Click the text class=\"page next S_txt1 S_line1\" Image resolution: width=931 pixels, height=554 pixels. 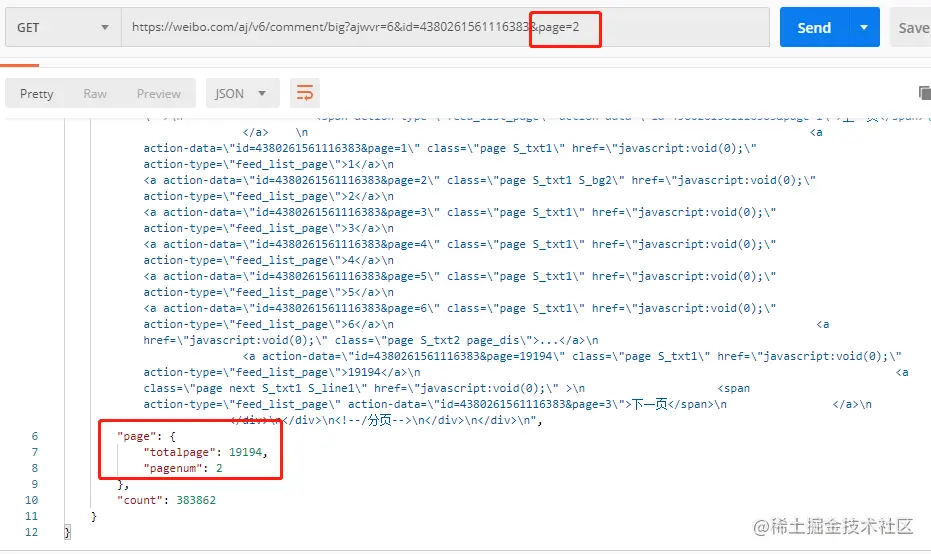(x=255, y=388)
